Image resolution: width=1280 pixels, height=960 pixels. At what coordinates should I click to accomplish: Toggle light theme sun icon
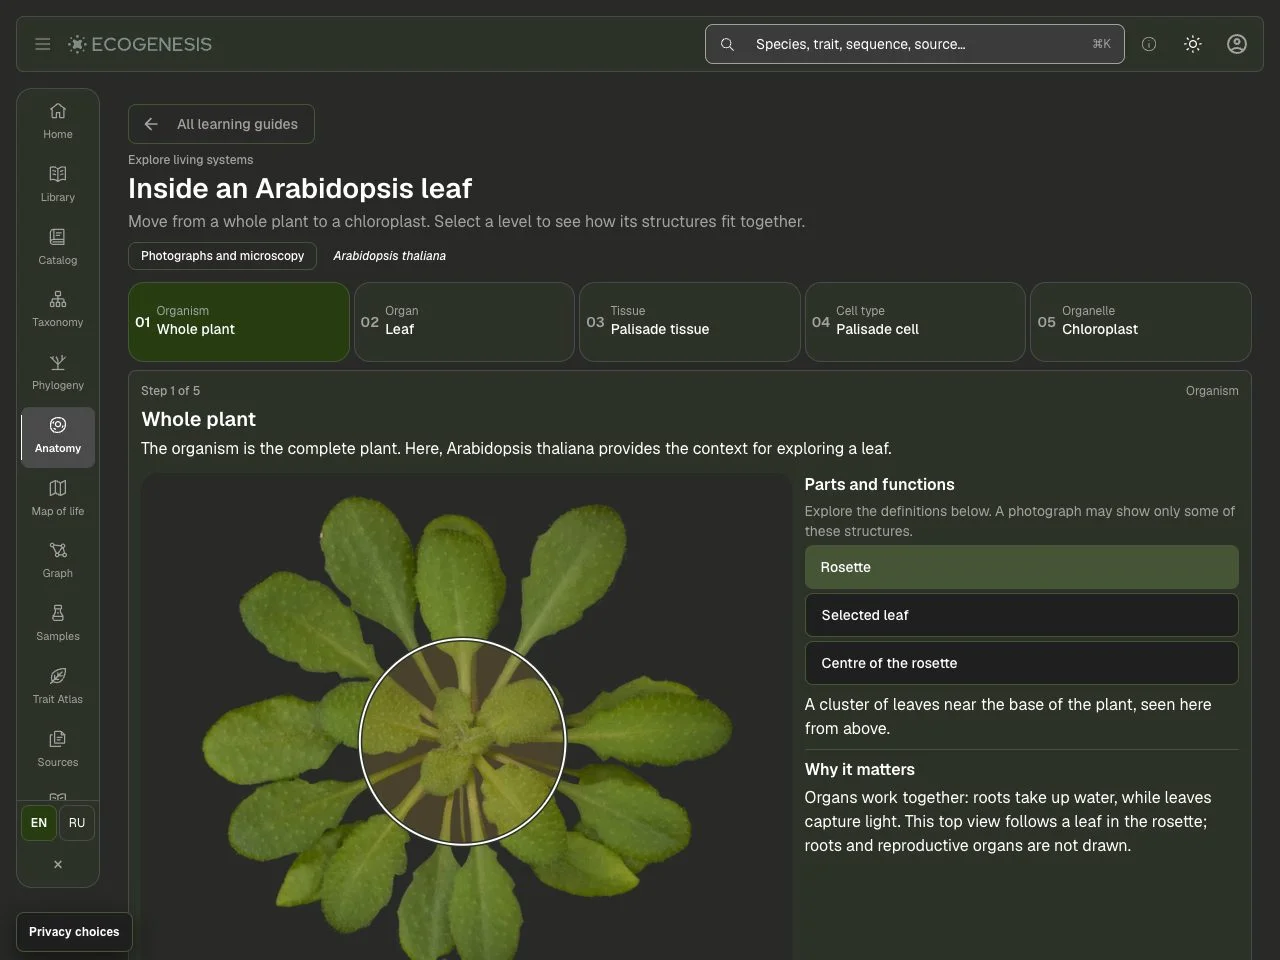(1193, 44)
